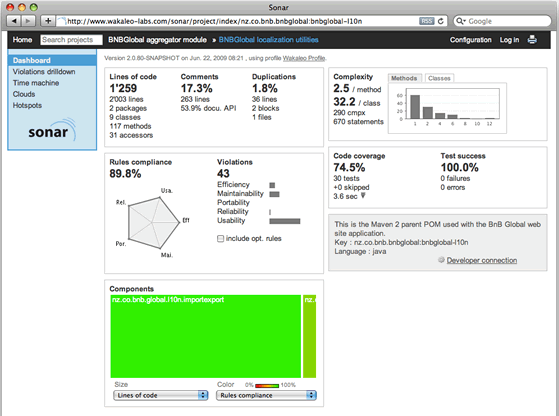
Task: Click the Search projects field
Action: coord(71,40)
